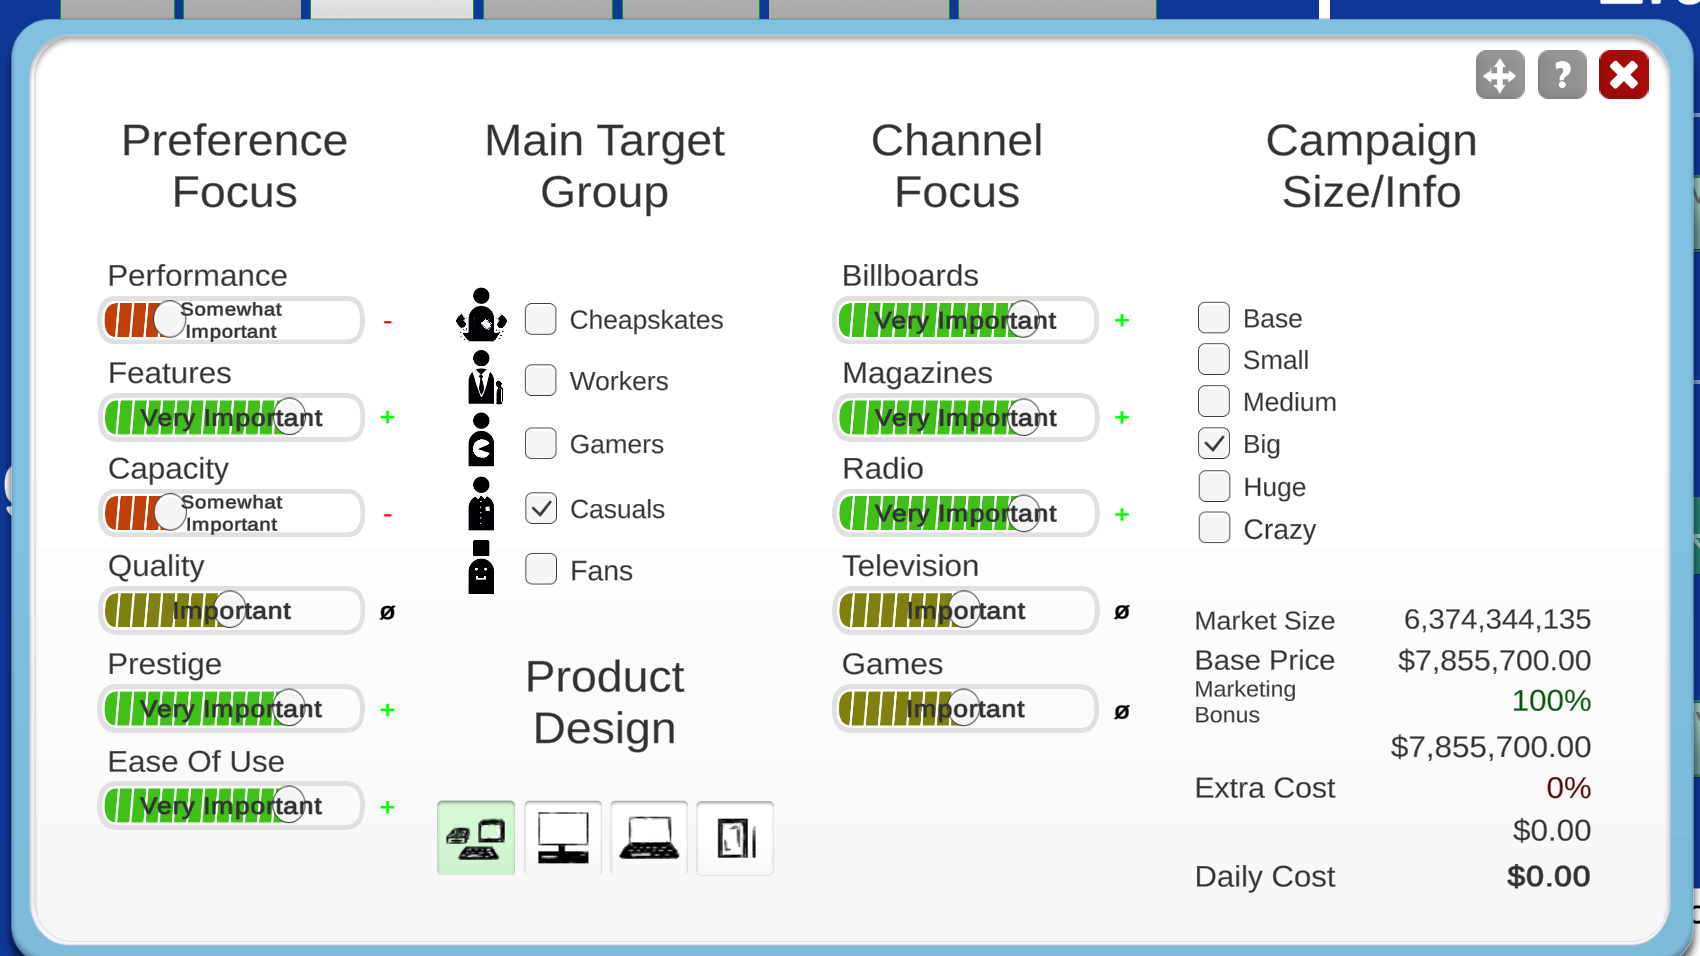Select the Base campaign size
Image resolution: width=1700 pixels, height=956 pixels.
click(x=1214, y=318)
